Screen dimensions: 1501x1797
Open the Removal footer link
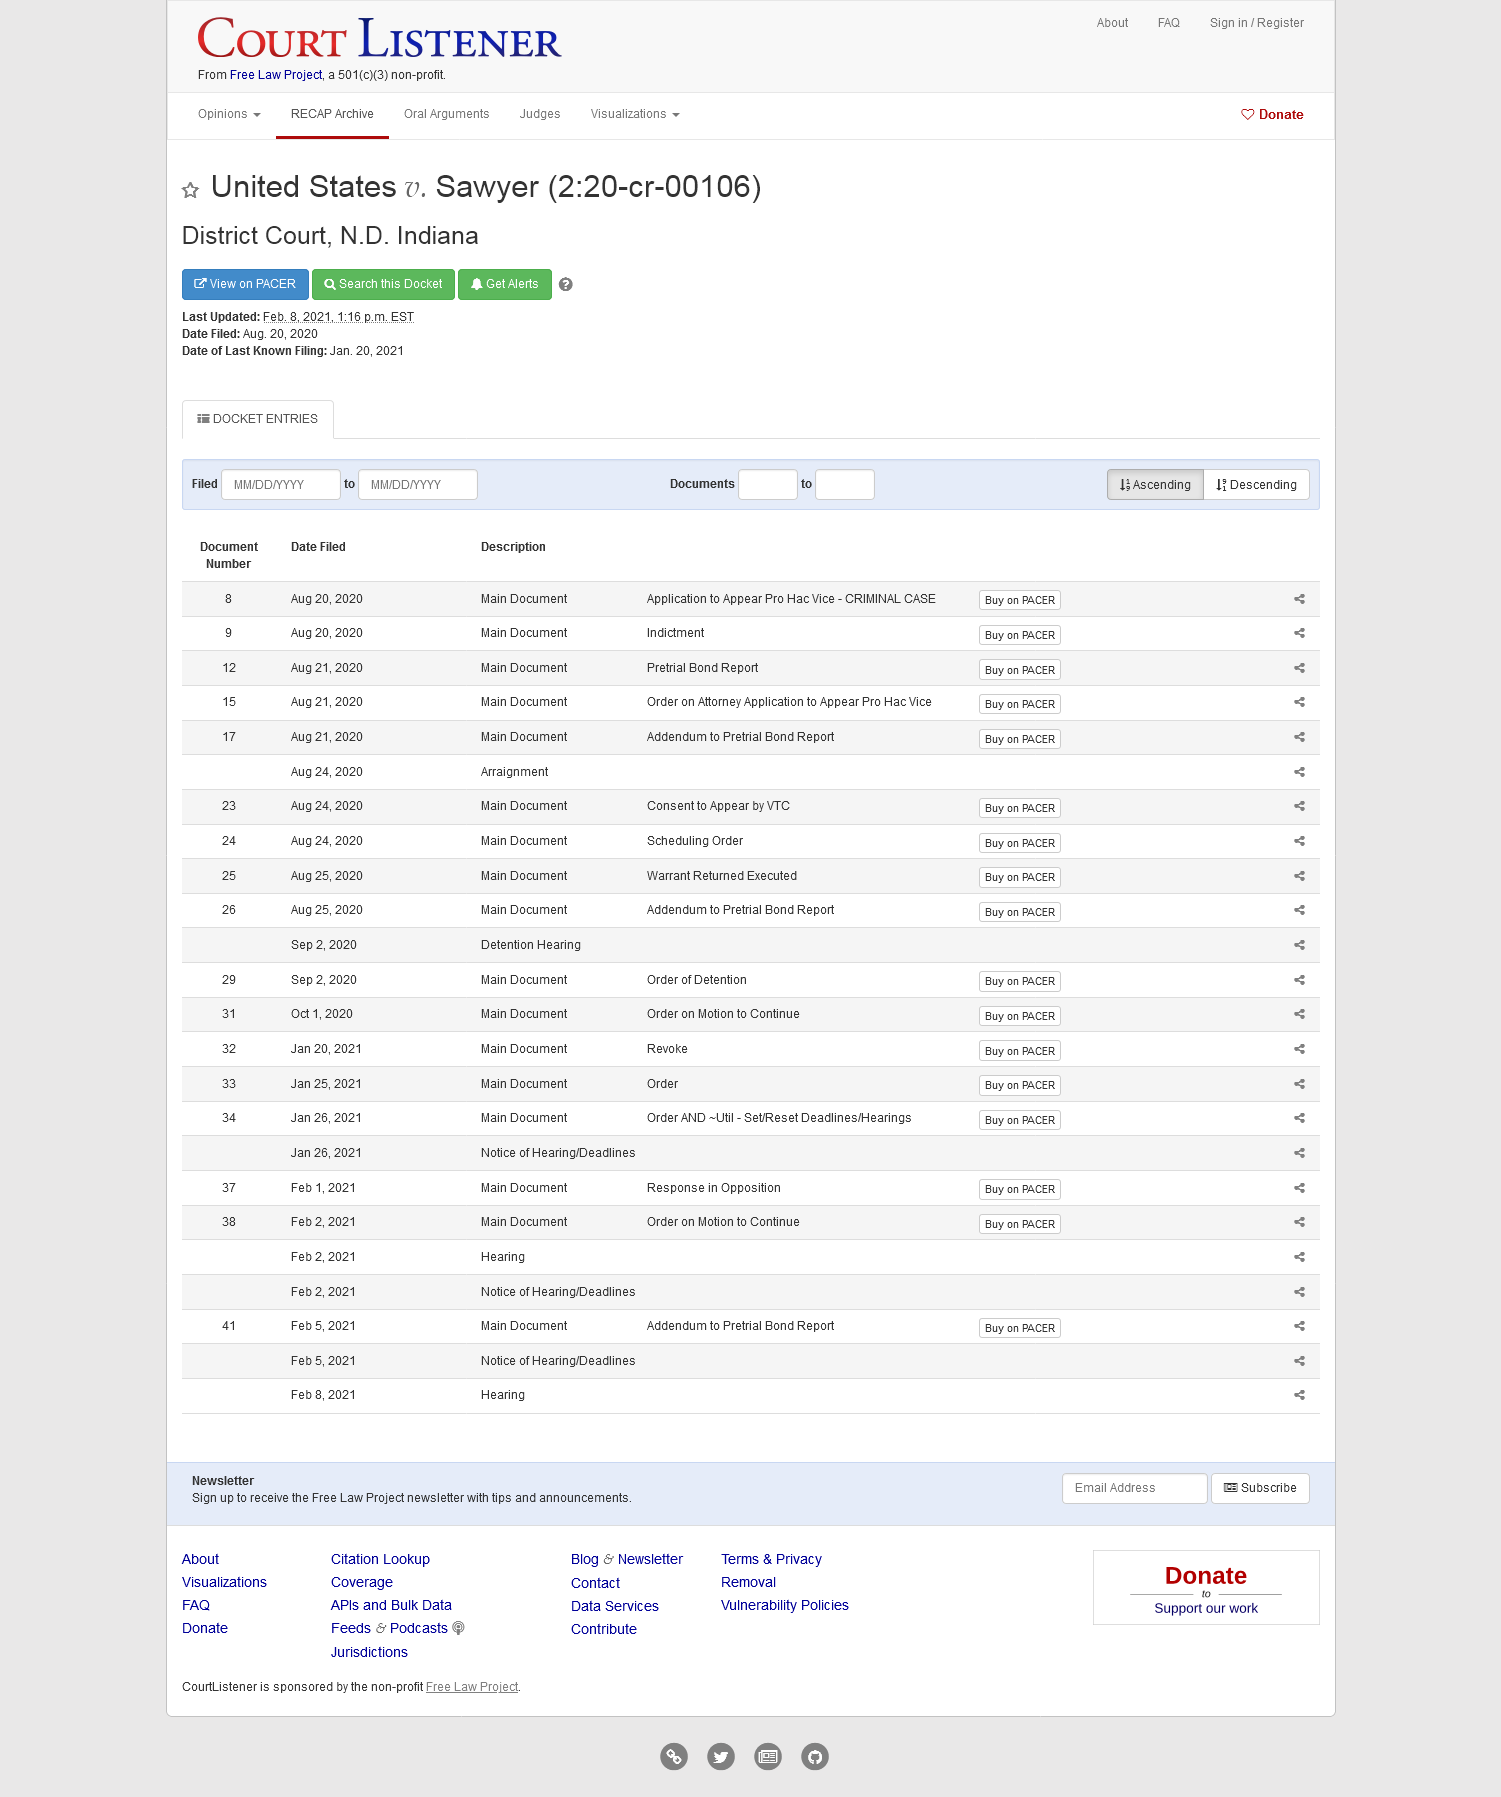(748, 1582)
